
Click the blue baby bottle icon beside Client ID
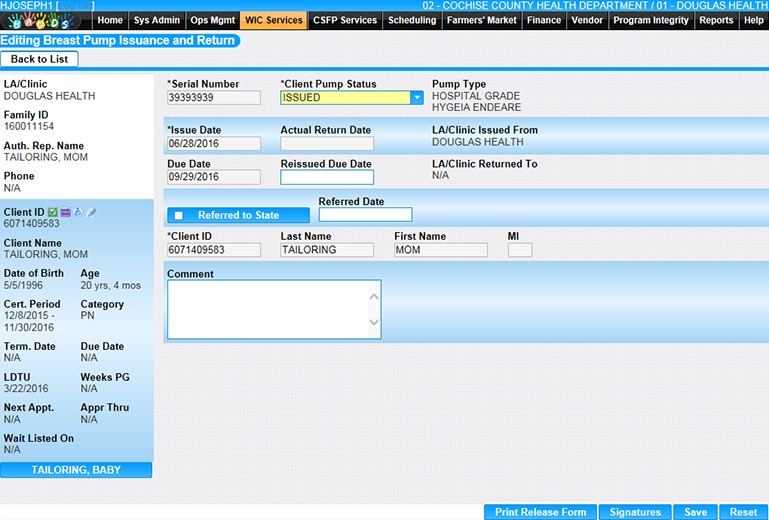77,212
